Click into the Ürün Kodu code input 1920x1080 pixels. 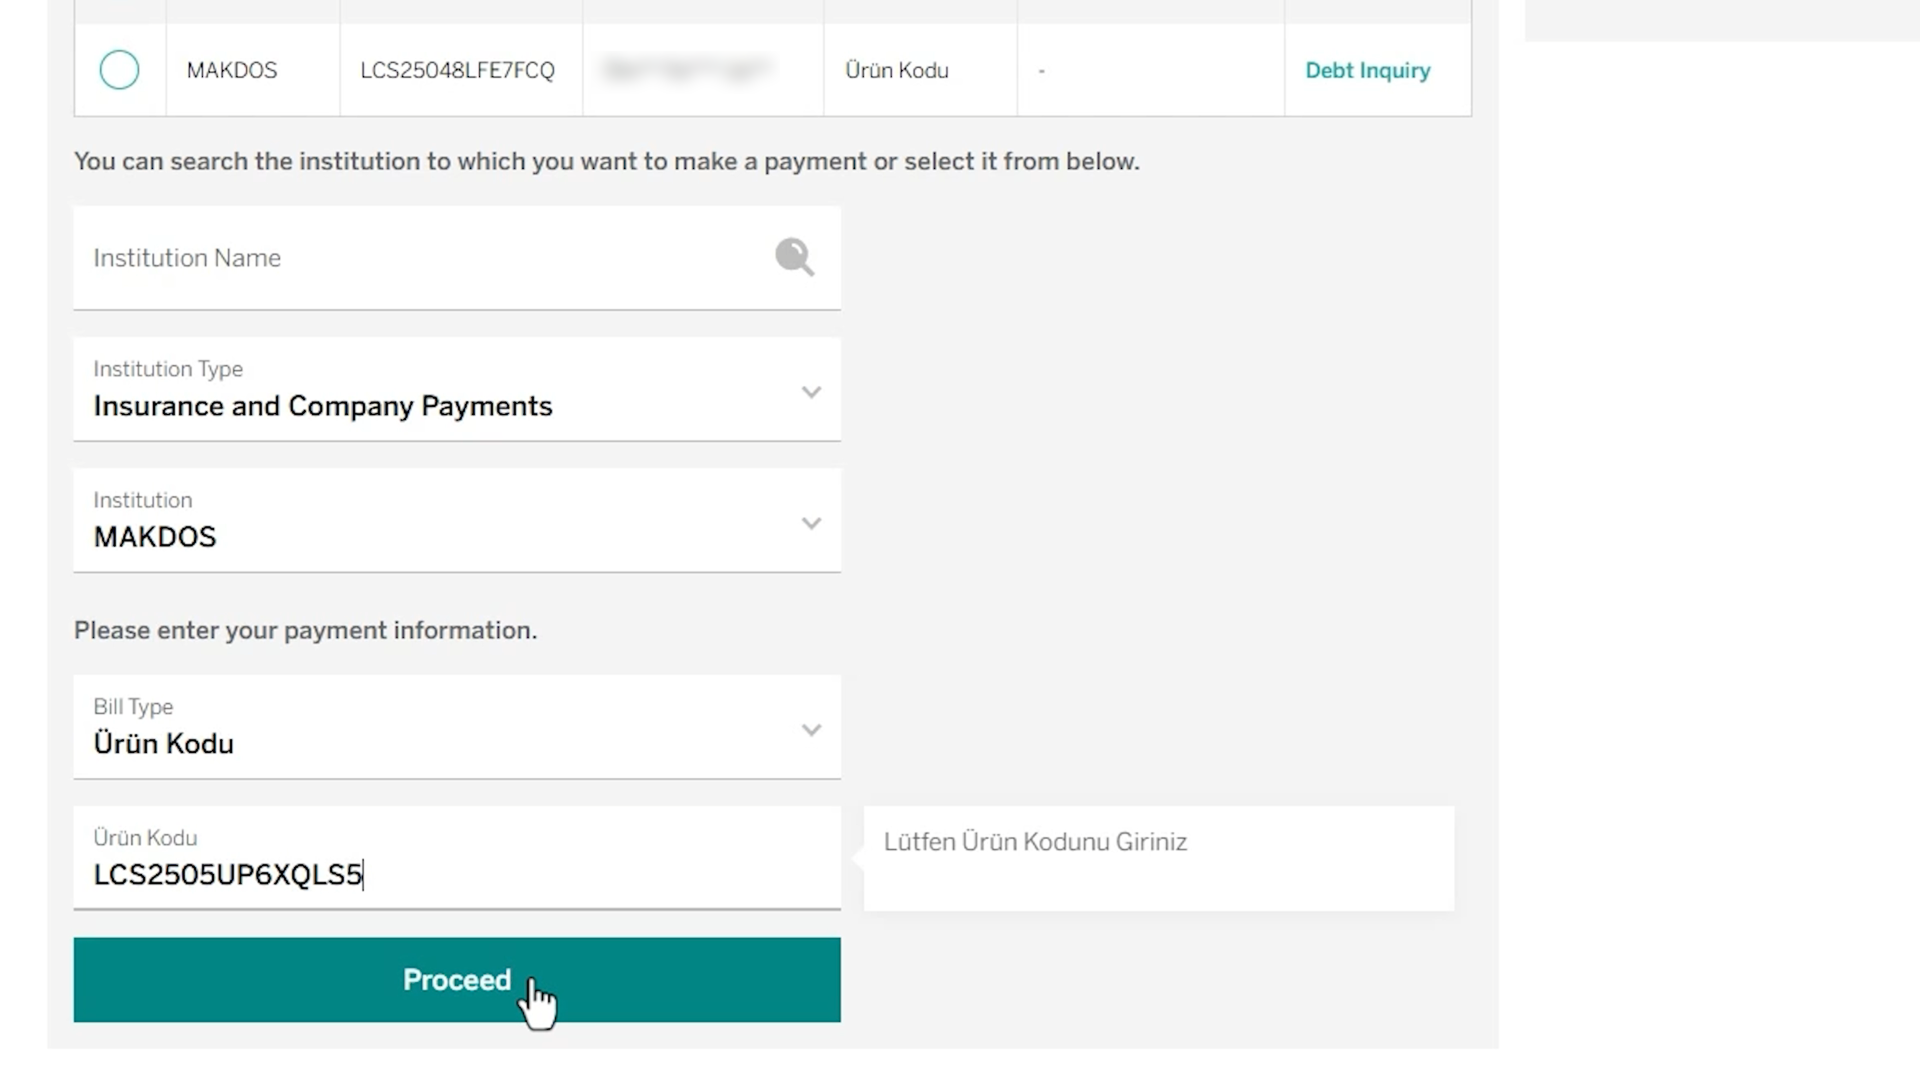[457, 858]
